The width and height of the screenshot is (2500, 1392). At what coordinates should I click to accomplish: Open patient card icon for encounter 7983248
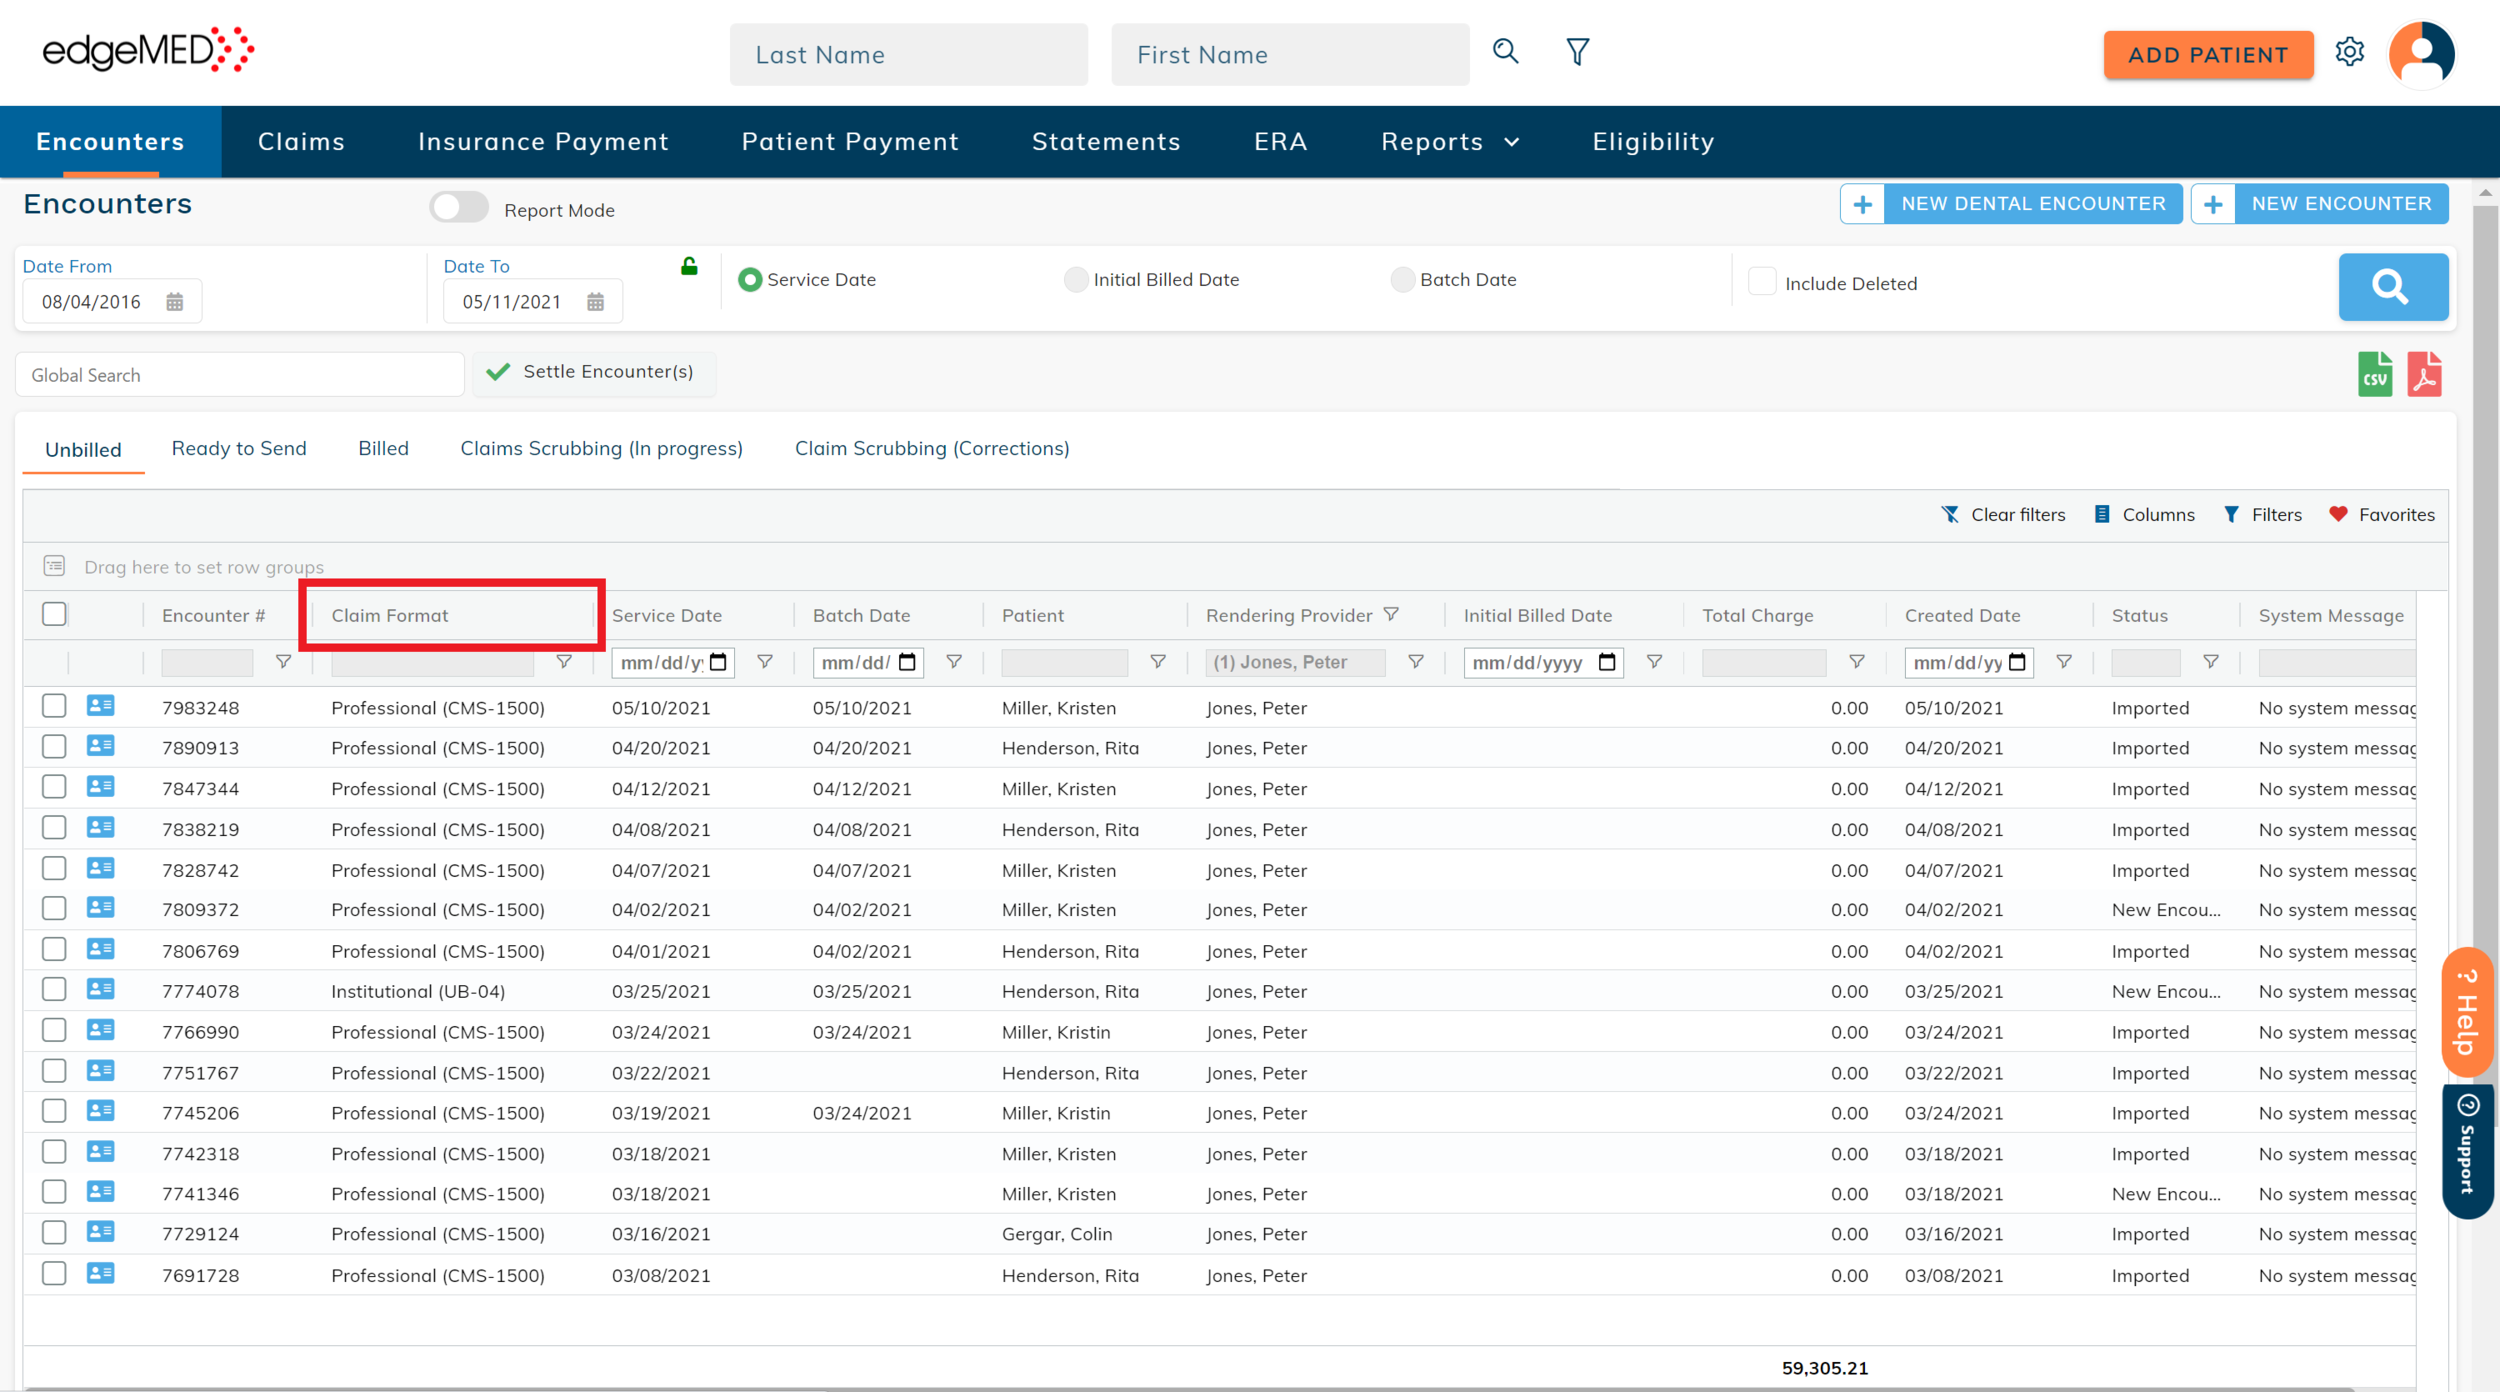click(100, 706)
